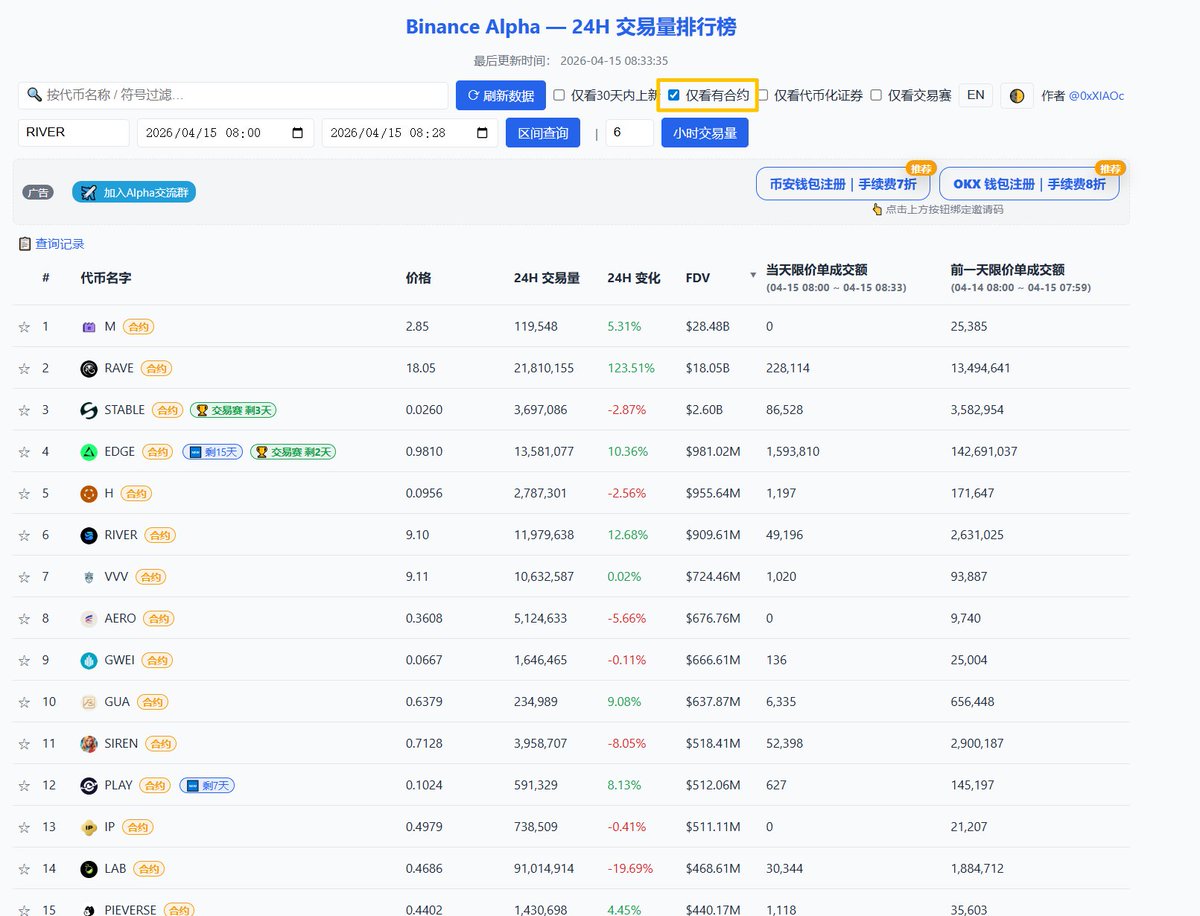1200x916 pixels.
Task: Sort by 24H 变化 column header
Action: click(634, 278)
